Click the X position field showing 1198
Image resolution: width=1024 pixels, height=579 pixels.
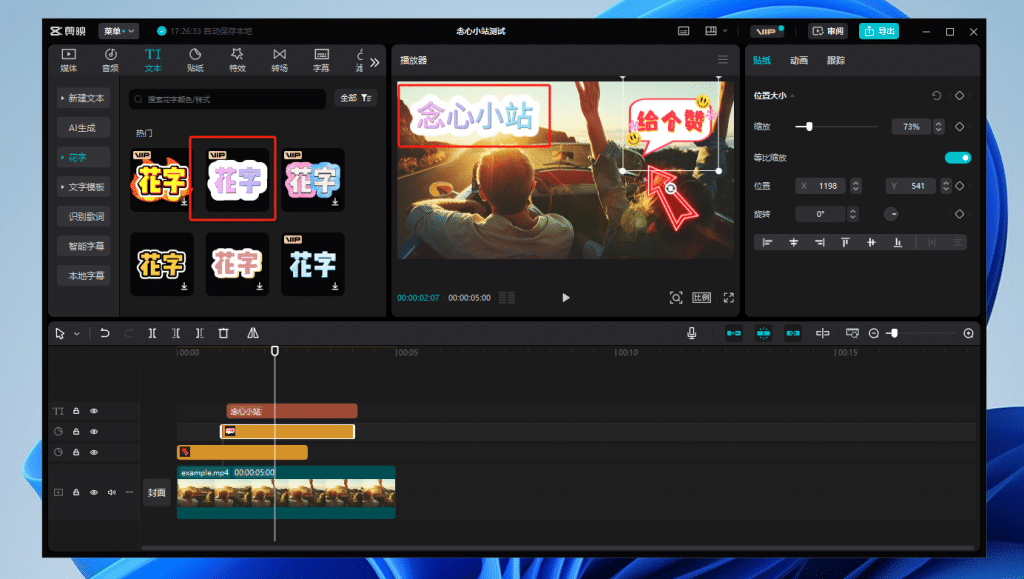point(821,186)
